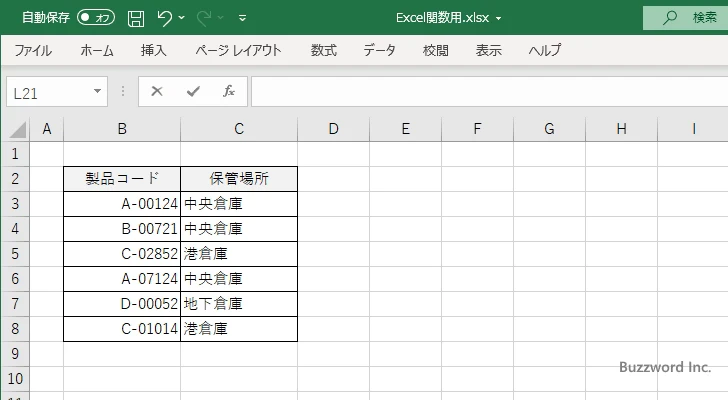Select the 製品コード header cell
The height and width of the screenshot is (400, 728).
pyautogui.click(x=122, y=179)
